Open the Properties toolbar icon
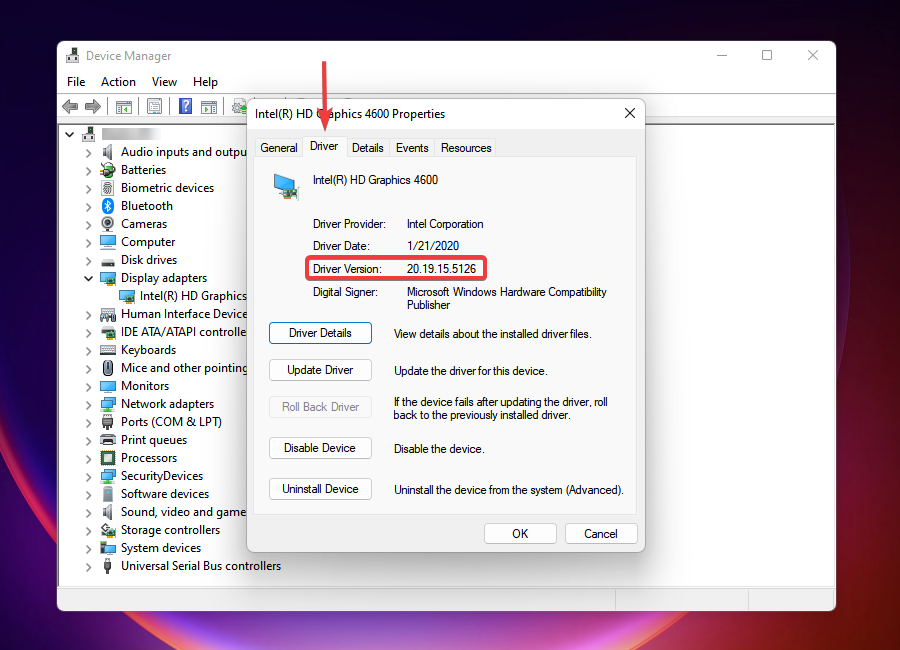Screen dimensions: 900x650 154,106
